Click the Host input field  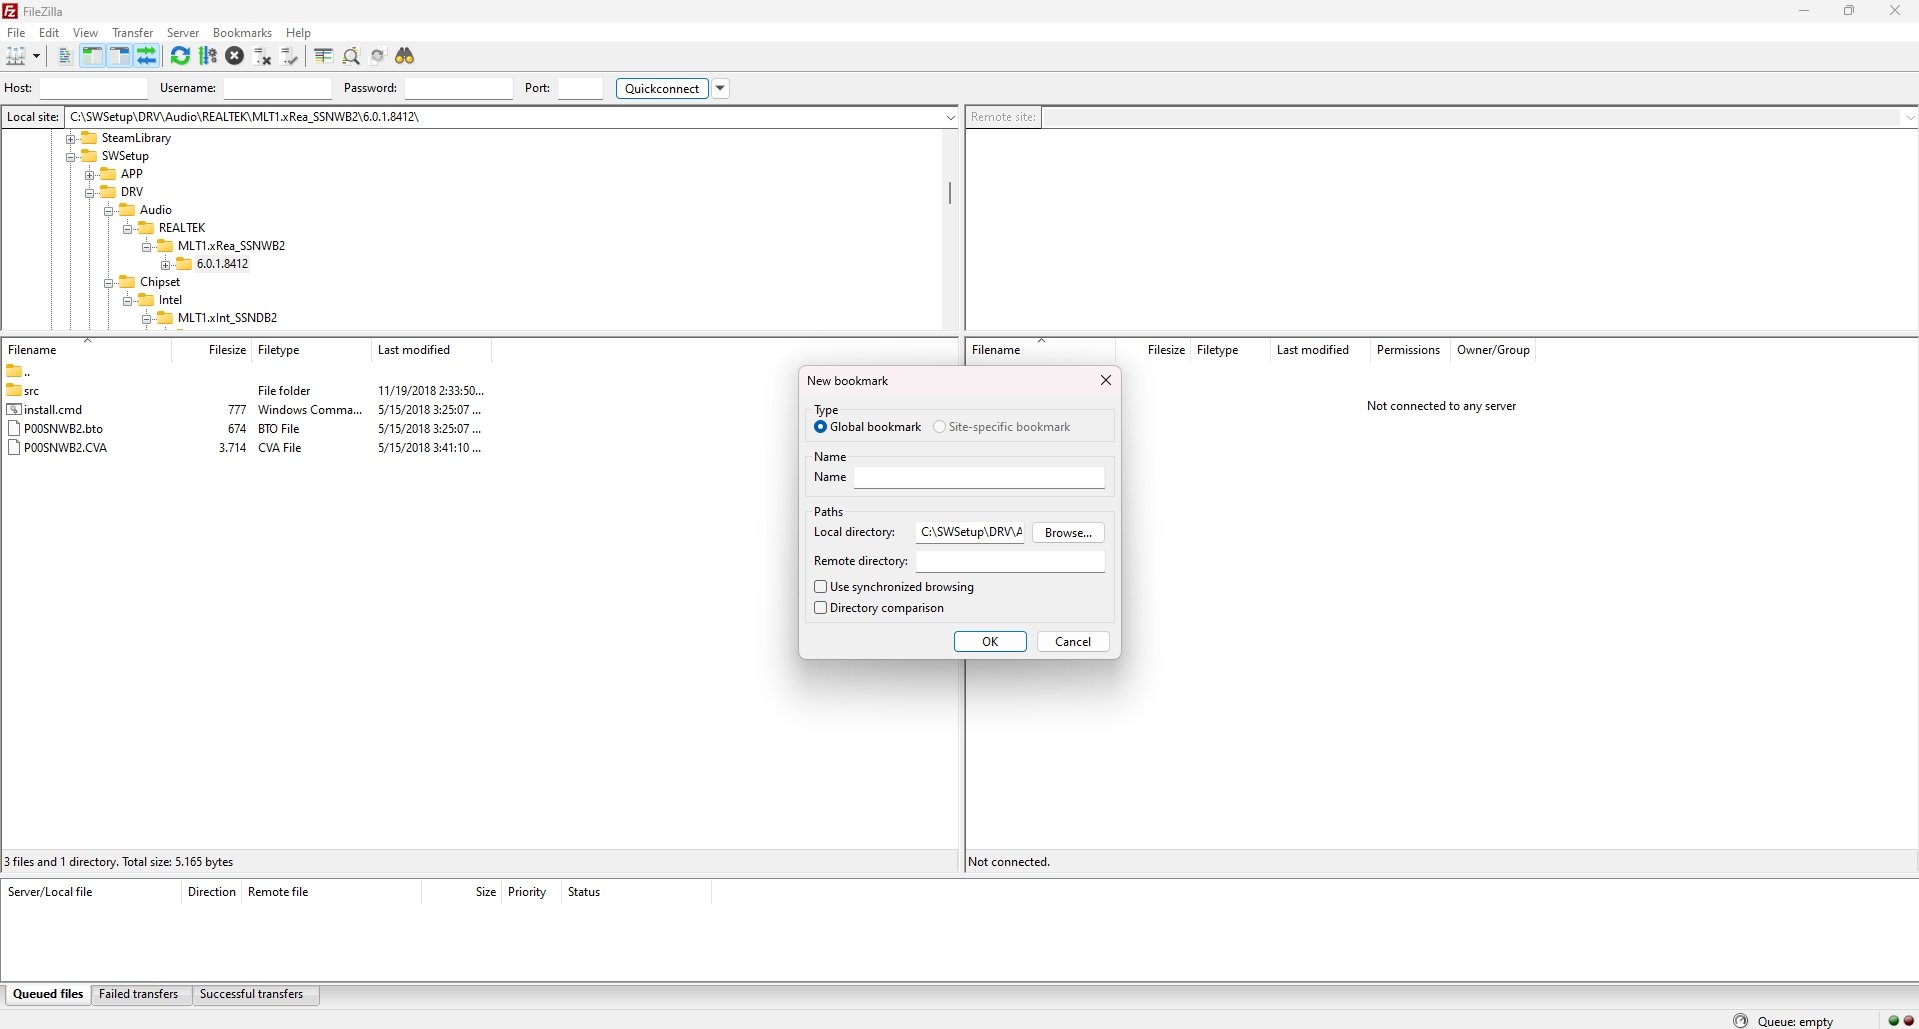point(94,88)
